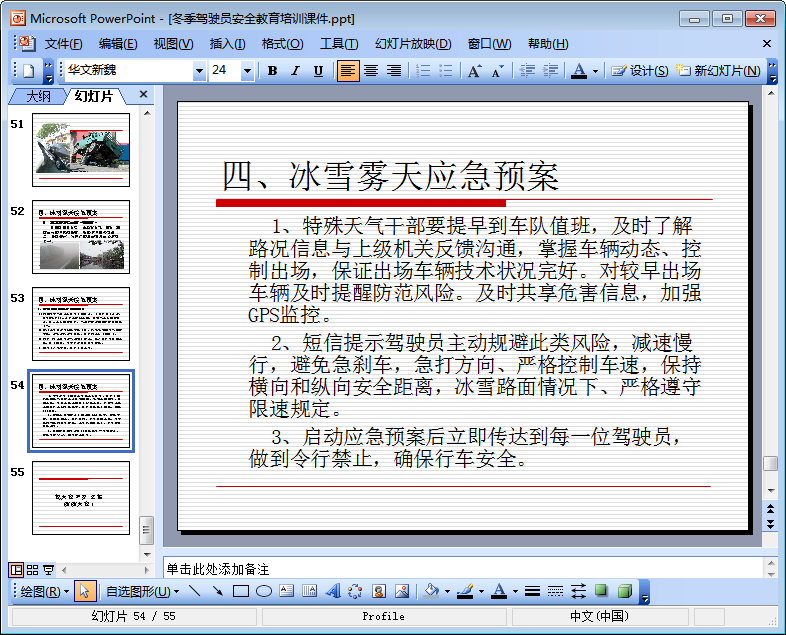Insert a picture from file
The height and width of the screenshot is (635, 786).
(402, 591)
